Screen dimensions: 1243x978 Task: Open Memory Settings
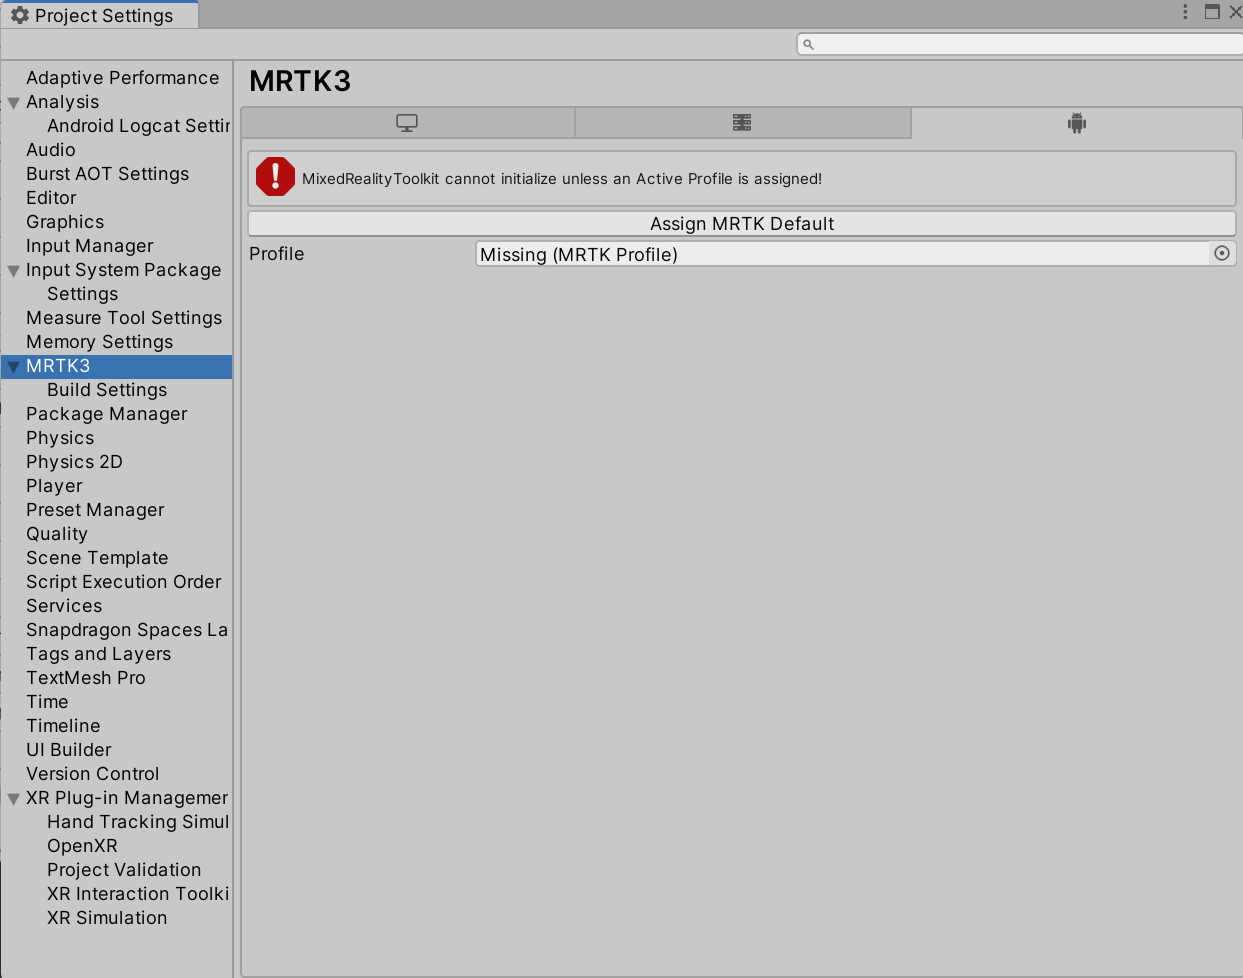[x=99, y=342]
